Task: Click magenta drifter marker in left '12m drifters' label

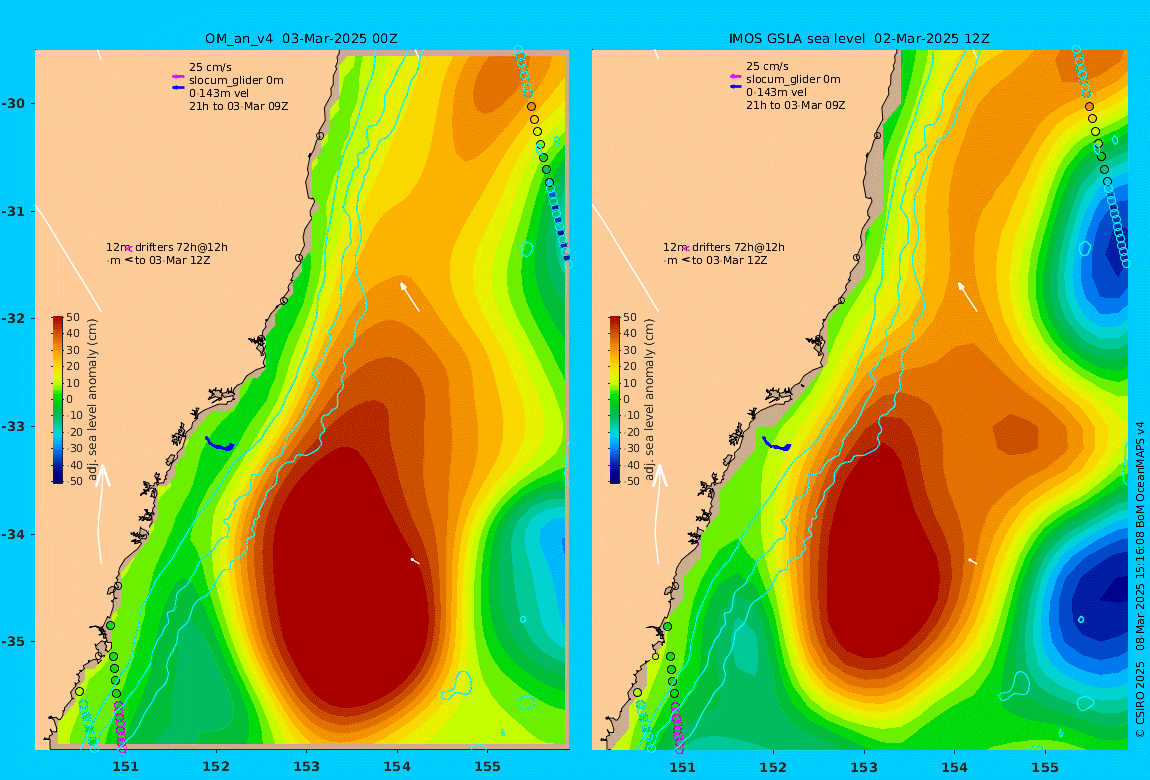Action: (x=128, y=249)
